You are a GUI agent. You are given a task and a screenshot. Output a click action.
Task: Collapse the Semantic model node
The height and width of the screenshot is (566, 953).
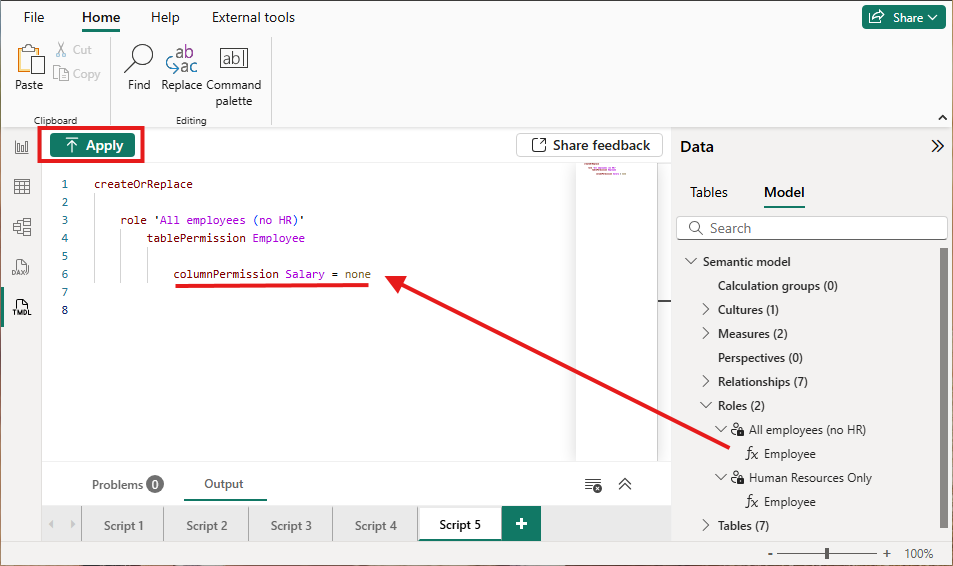click(x=690, y=261)
